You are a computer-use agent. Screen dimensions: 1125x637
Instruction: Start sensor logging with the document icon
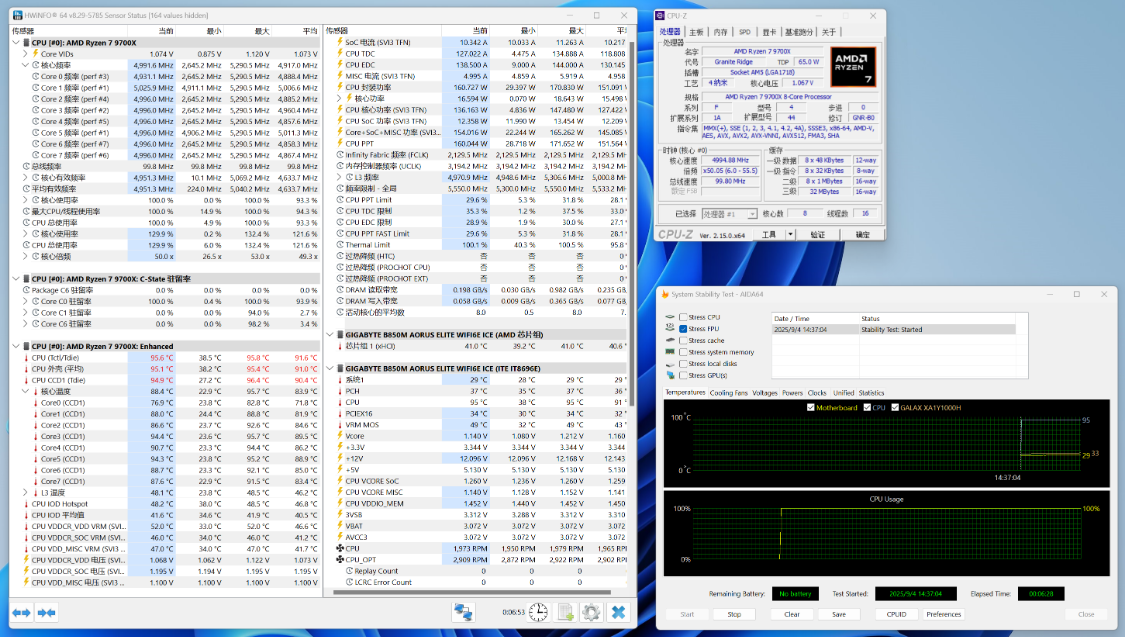565,612
